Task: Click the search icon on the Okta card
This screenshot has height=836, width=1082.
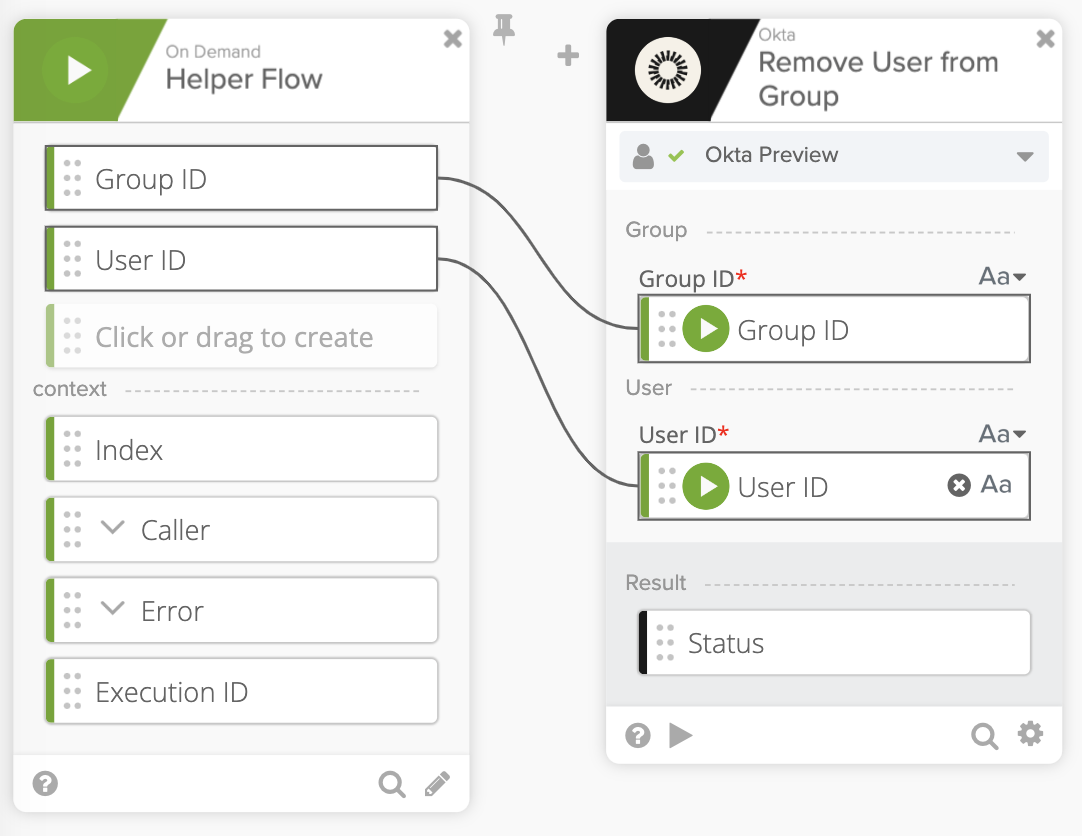Action: coord(984,736)
